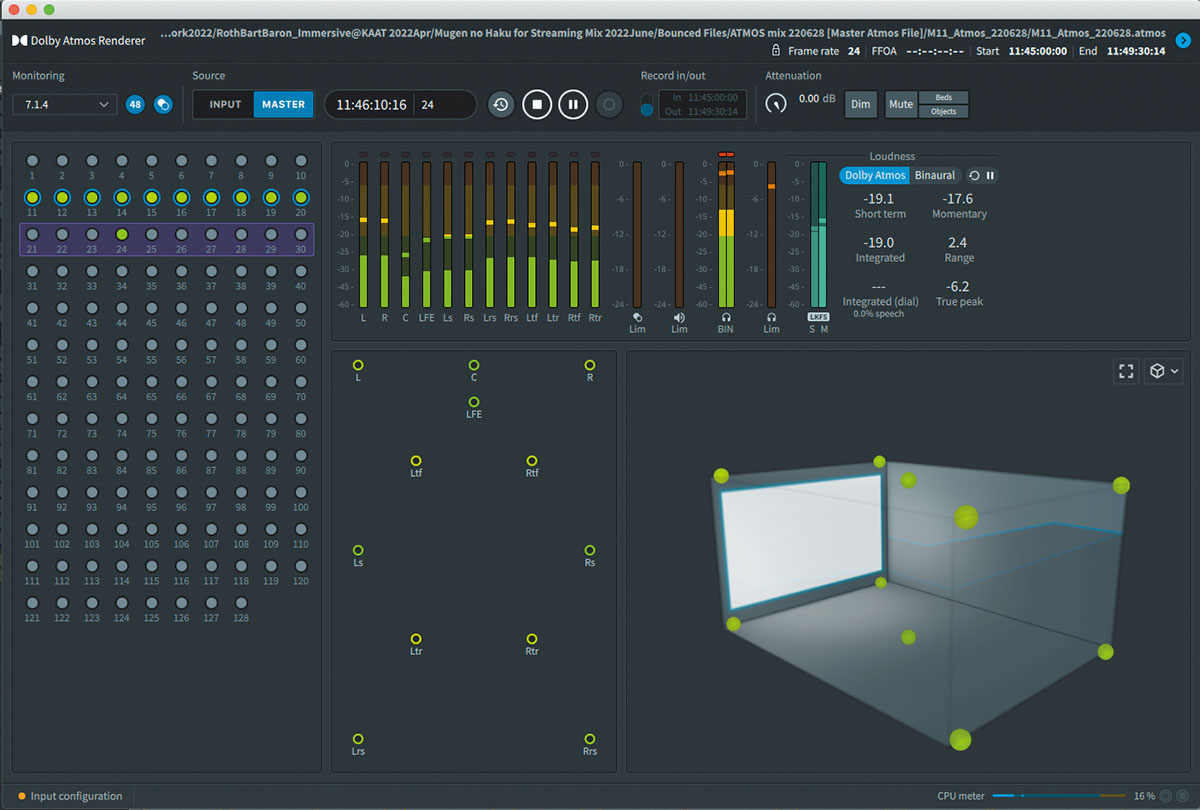Click the 16 % CPU reading
Image resolution: width=1200 pixels, height=810 pixels.
click(1144, 796)
